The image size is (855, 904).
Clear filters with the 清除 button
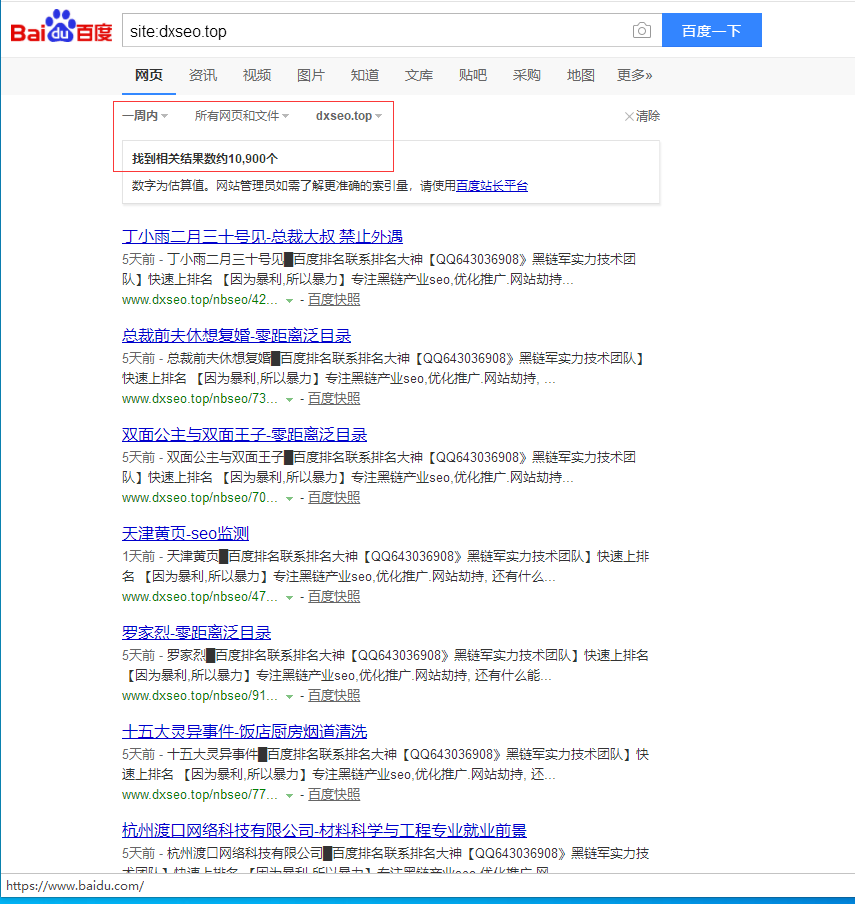click(642, 116)
